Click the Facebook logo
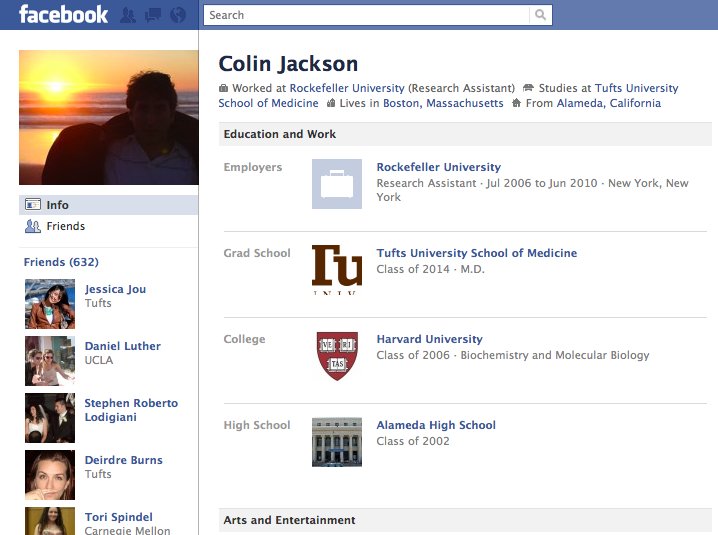Image resolution: width=718 pixels, height=535 pixels. coord(63,14)
